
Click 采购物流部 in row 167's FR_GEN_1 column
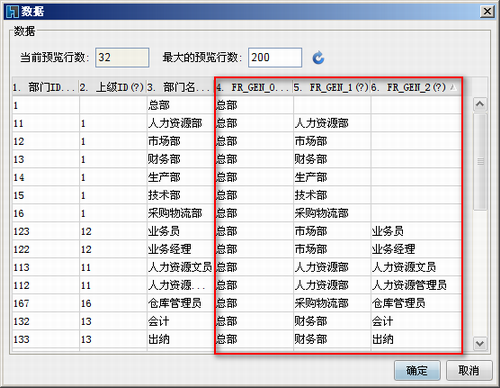click(x=321, y=304)
